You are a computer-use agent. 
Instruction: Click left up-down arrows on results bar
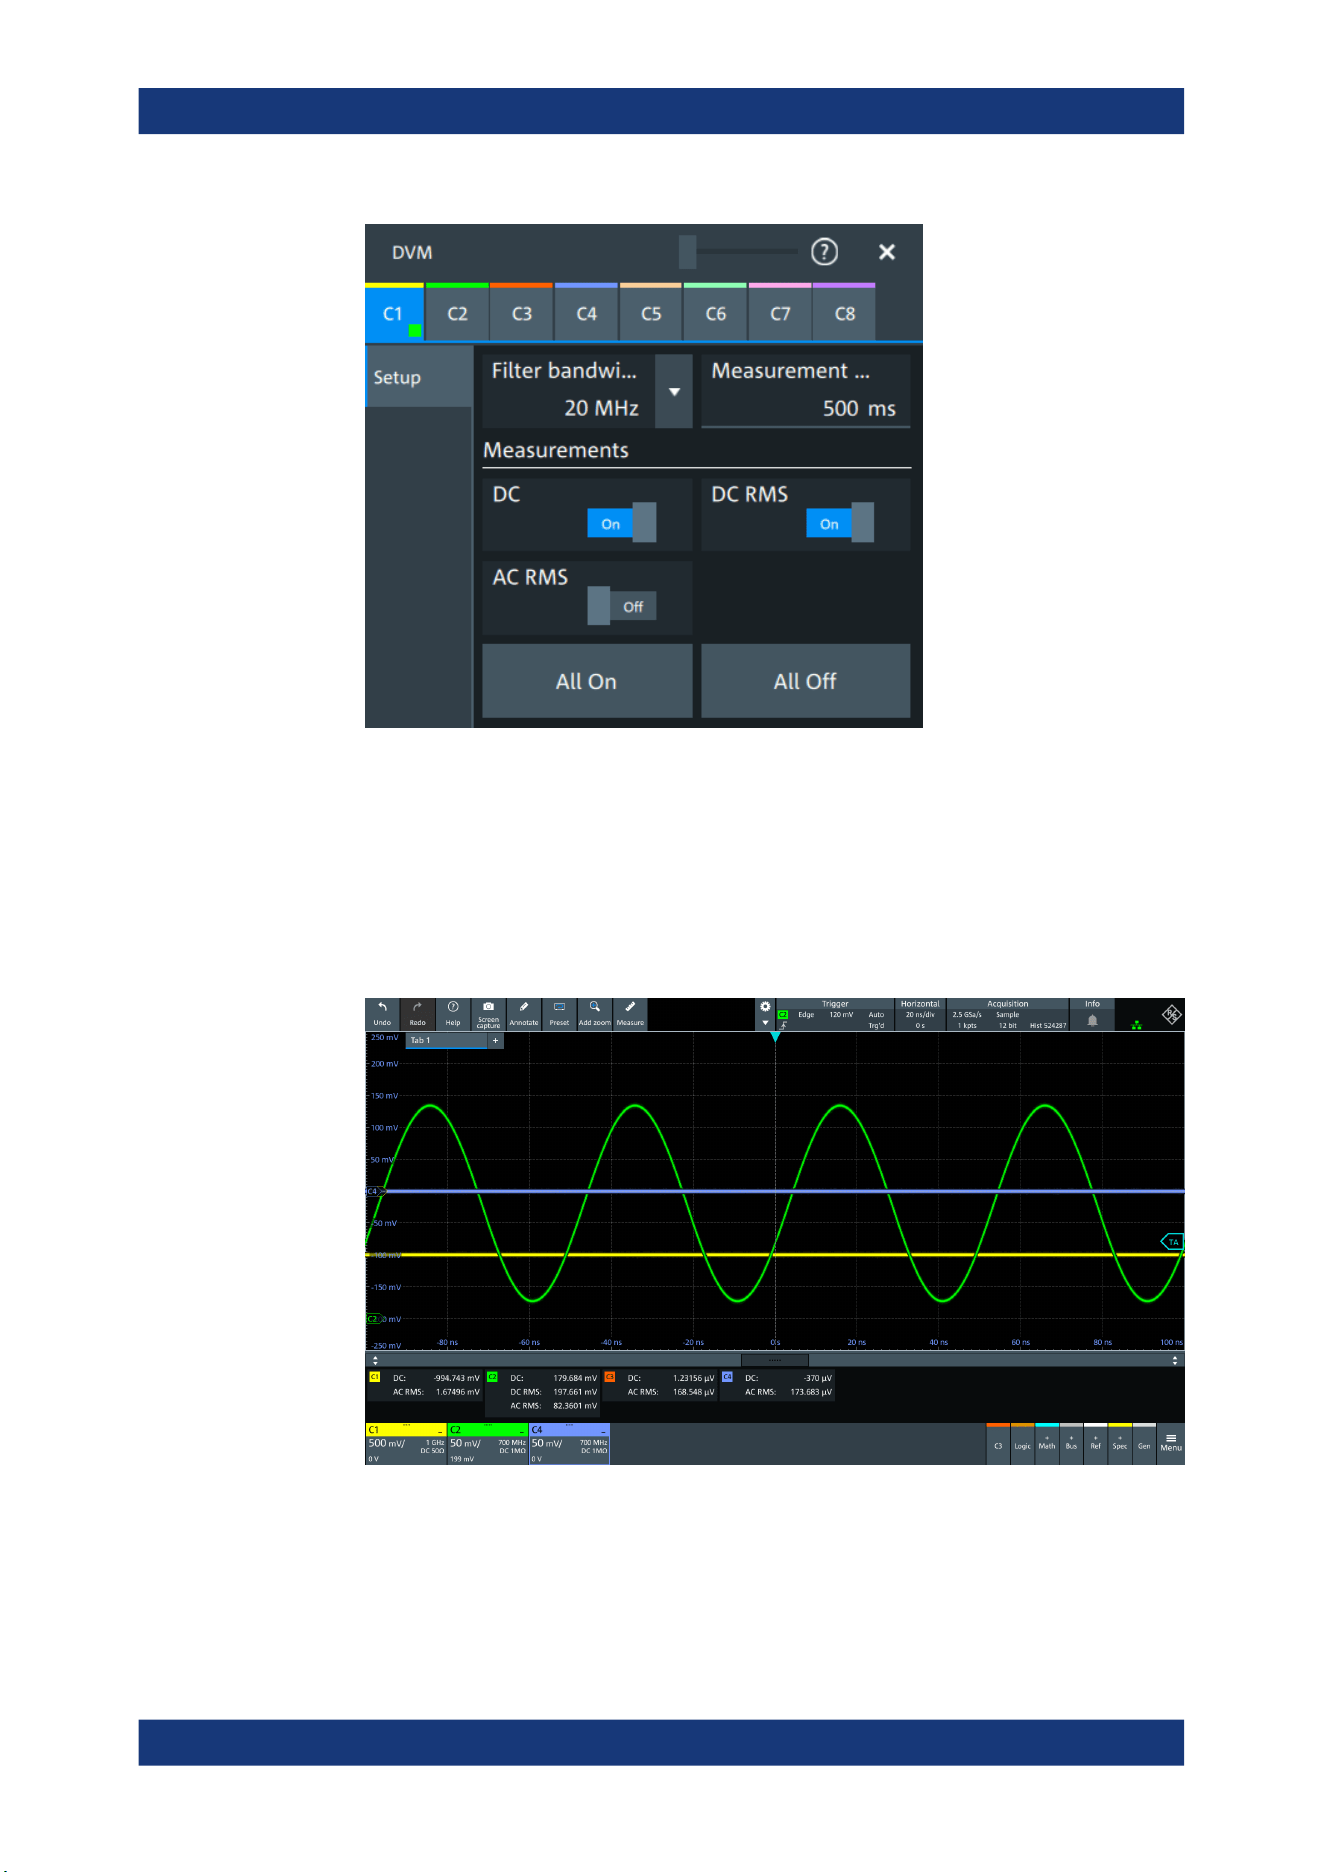(376, 1360)
